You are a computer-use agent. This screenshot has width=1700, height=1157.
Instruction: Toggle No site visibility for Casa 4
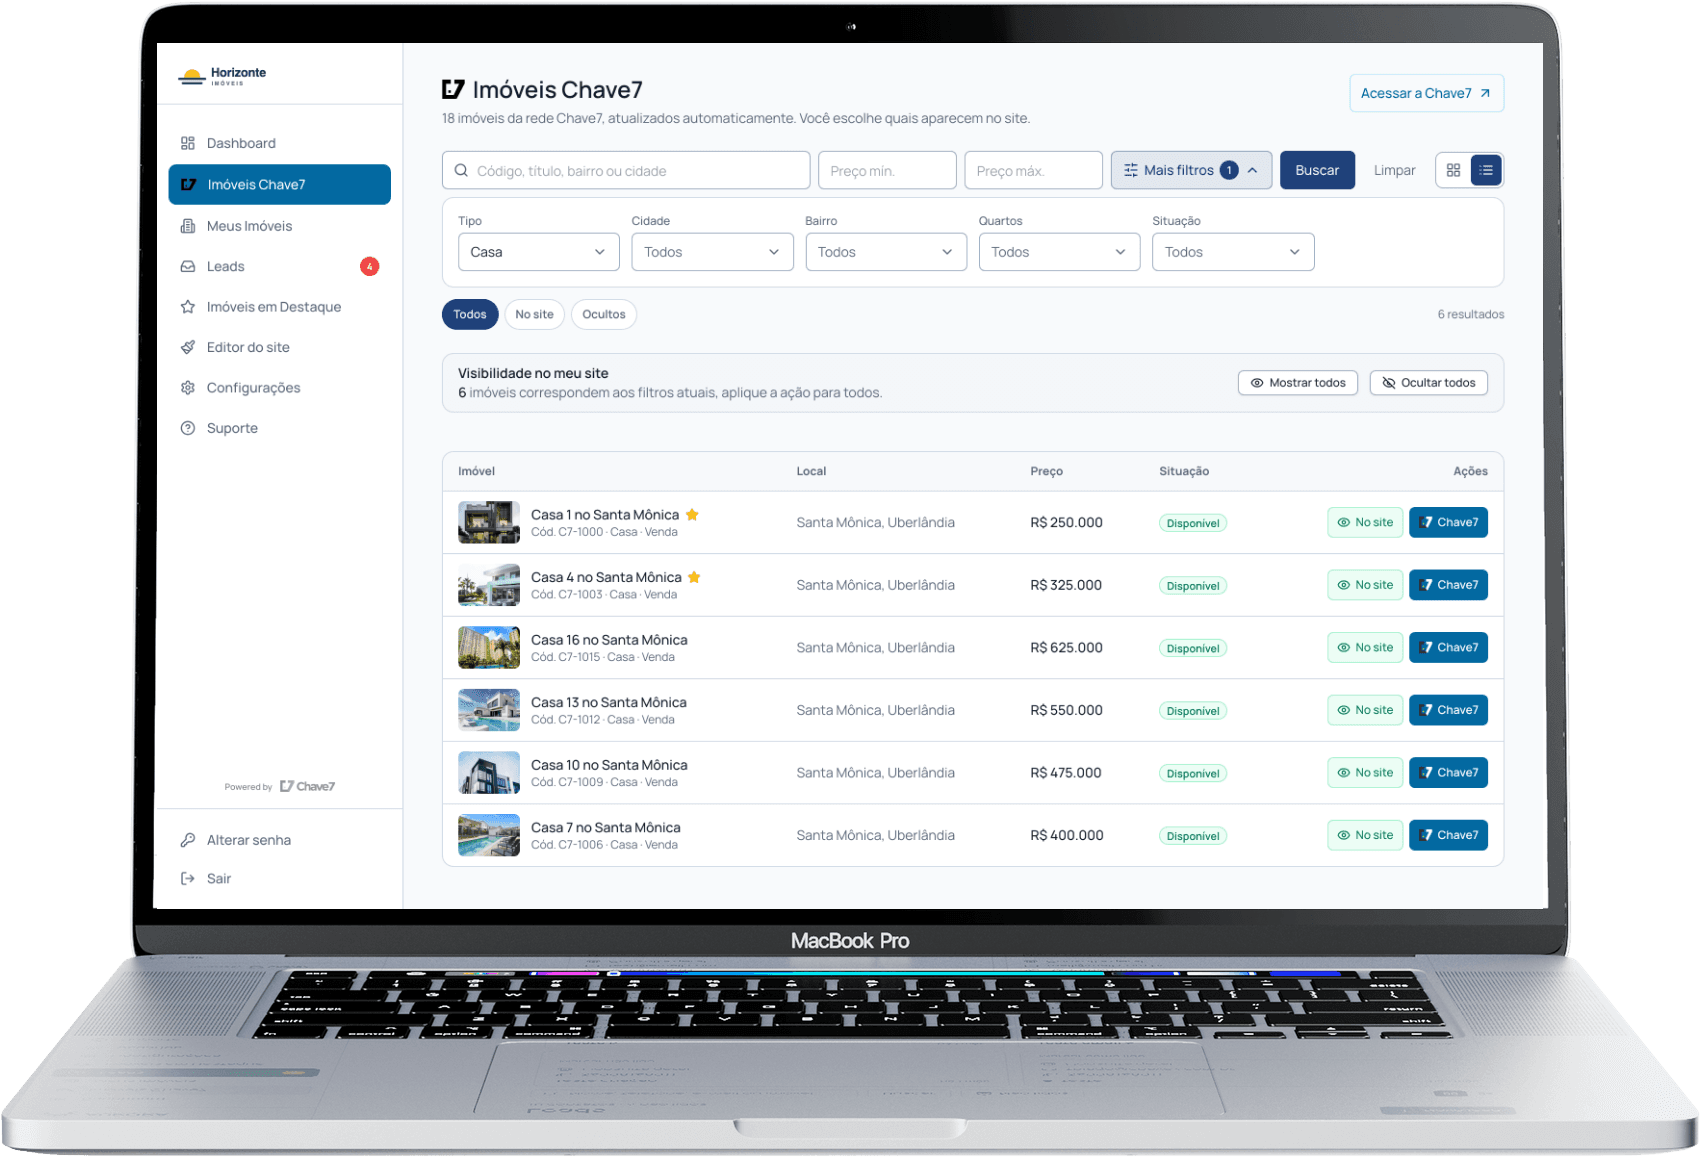[x=1365, y=585]
